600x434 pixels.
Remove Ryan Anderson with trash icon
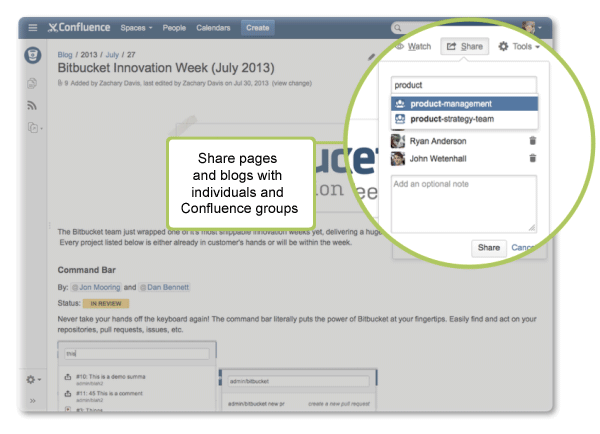pyautogui.click(x=532, y=141)
